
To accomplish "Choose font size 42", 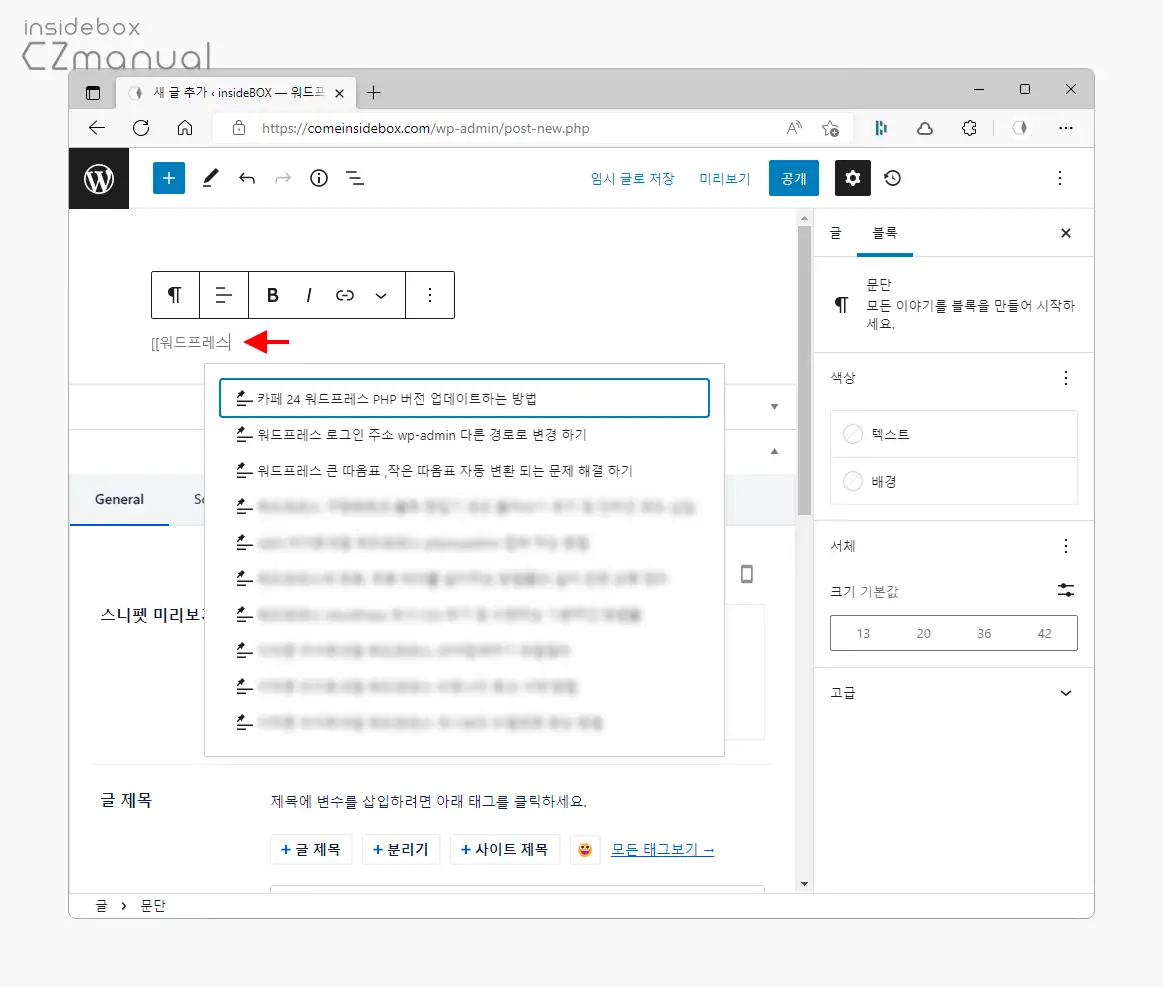I will pyautogui.click(x=1044, y=633).
